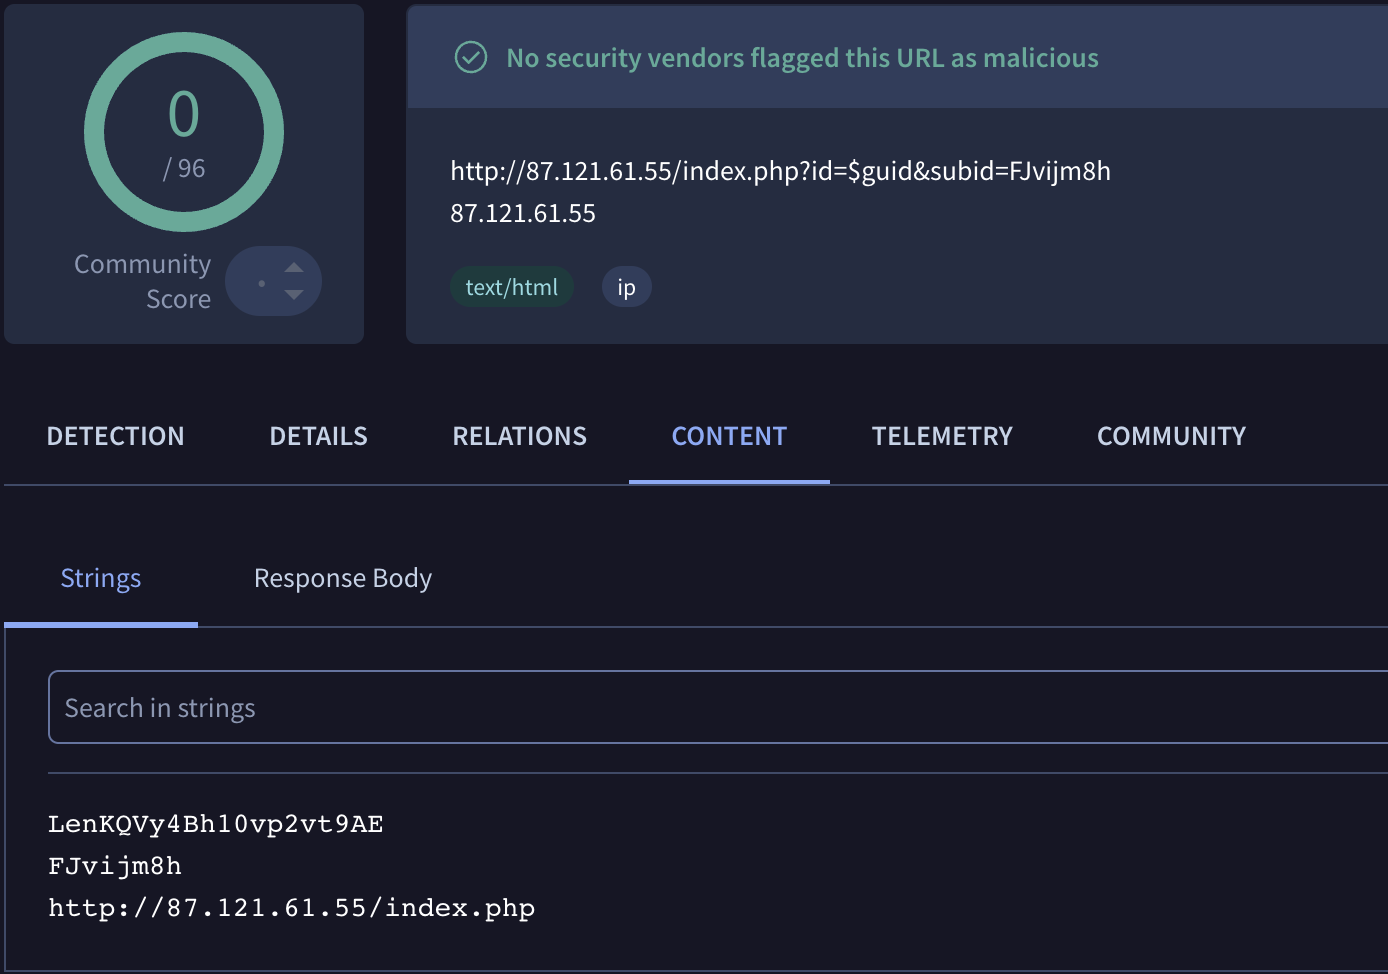Click the community score upvote arrow
The width and height of the screenshot is (1388, 974).
click(x=294, y=267)
